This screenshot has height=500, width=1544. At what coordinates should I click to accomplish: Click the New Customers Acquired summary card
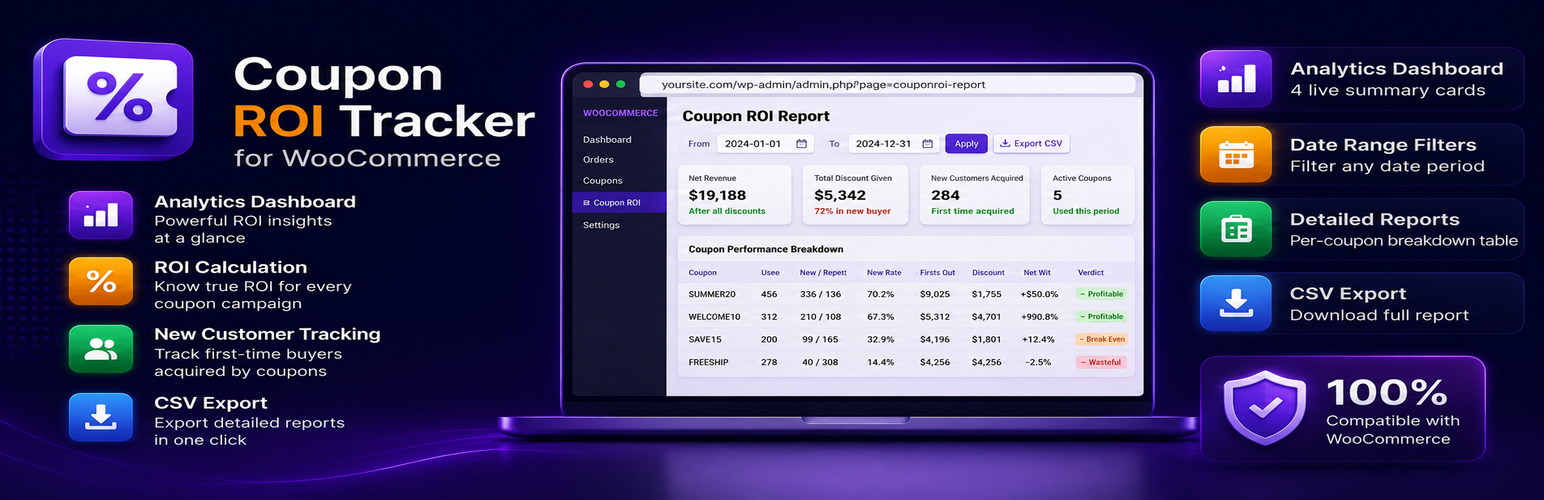tap(977, 195)
